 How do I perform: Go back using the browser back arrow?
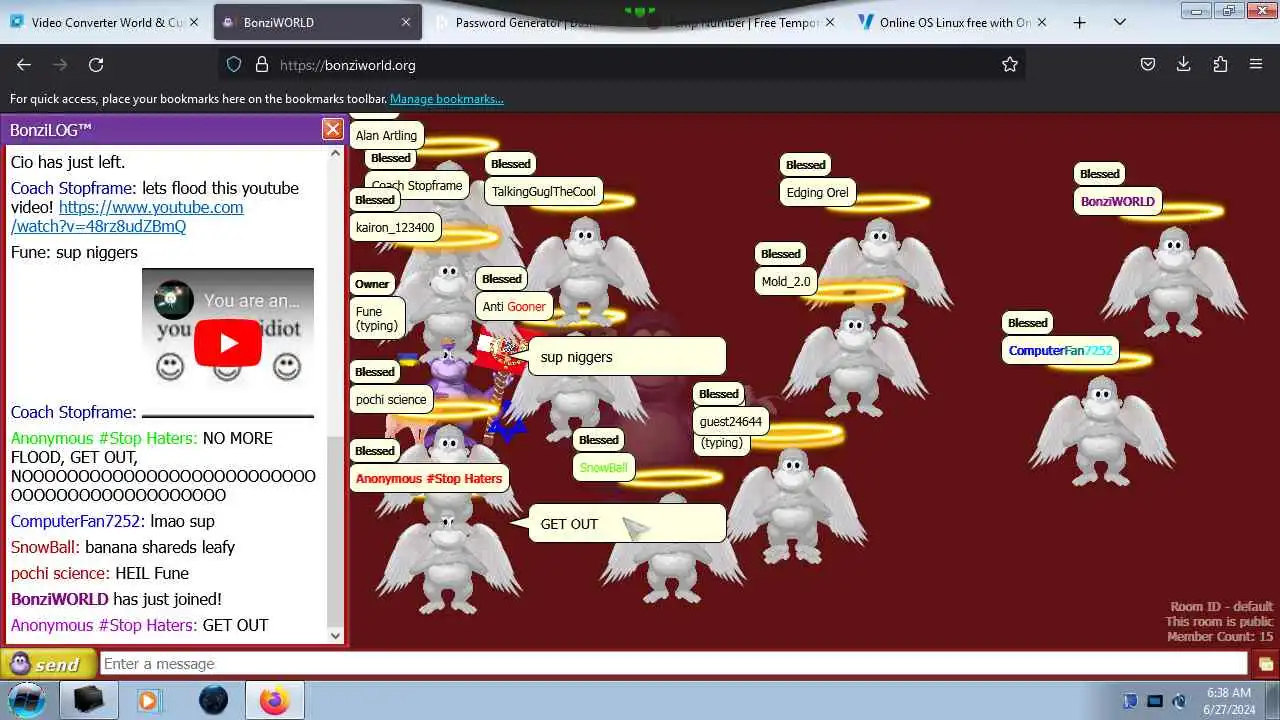click(x=24, y=64)
